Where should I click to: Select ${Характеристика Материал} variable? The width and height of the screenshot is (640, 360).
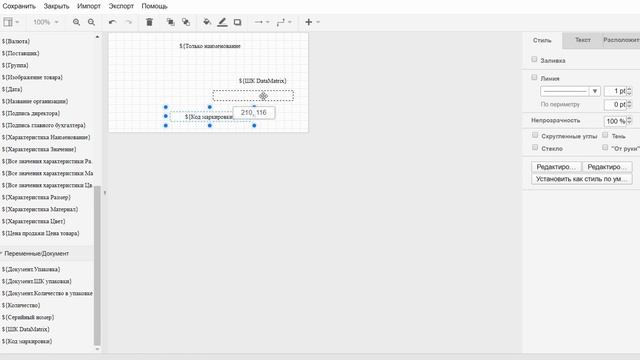click(40, 209)
